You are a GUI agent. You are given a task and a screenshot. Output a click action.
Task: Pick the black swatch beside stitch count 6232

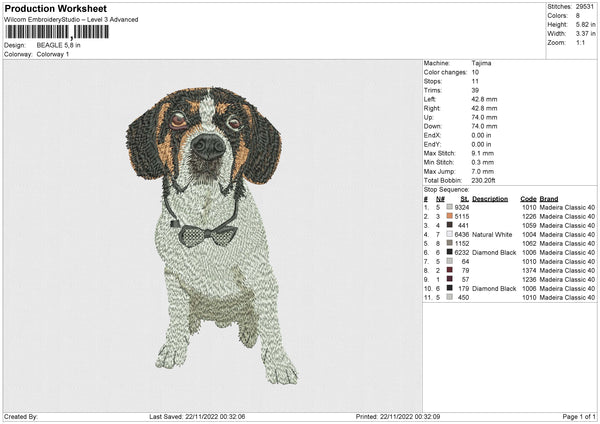click(450, 252)
